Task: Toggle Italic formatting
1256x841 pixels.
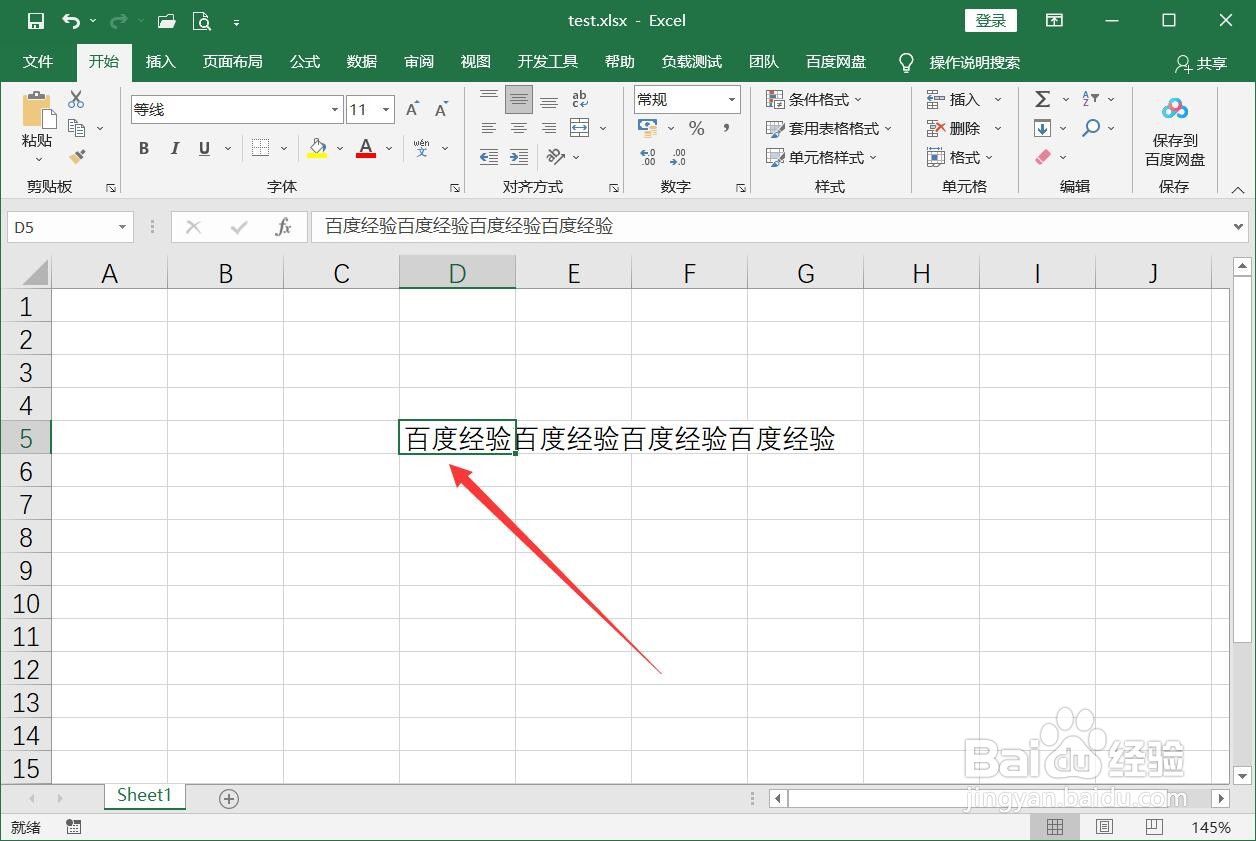Action: tap(174, 148)
